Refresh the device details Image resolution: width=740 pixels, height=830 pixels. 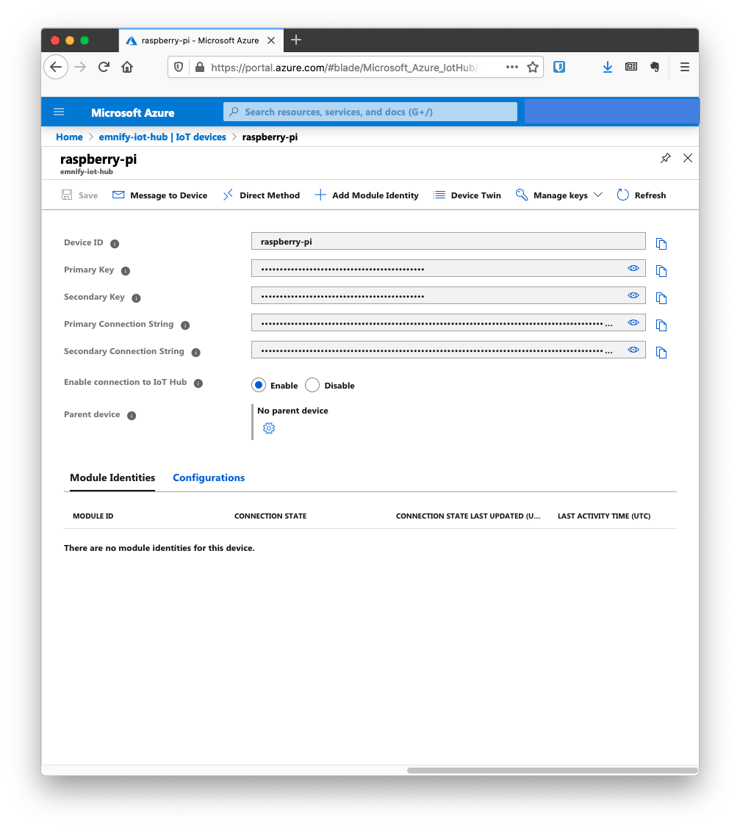(x=642, y=195)
